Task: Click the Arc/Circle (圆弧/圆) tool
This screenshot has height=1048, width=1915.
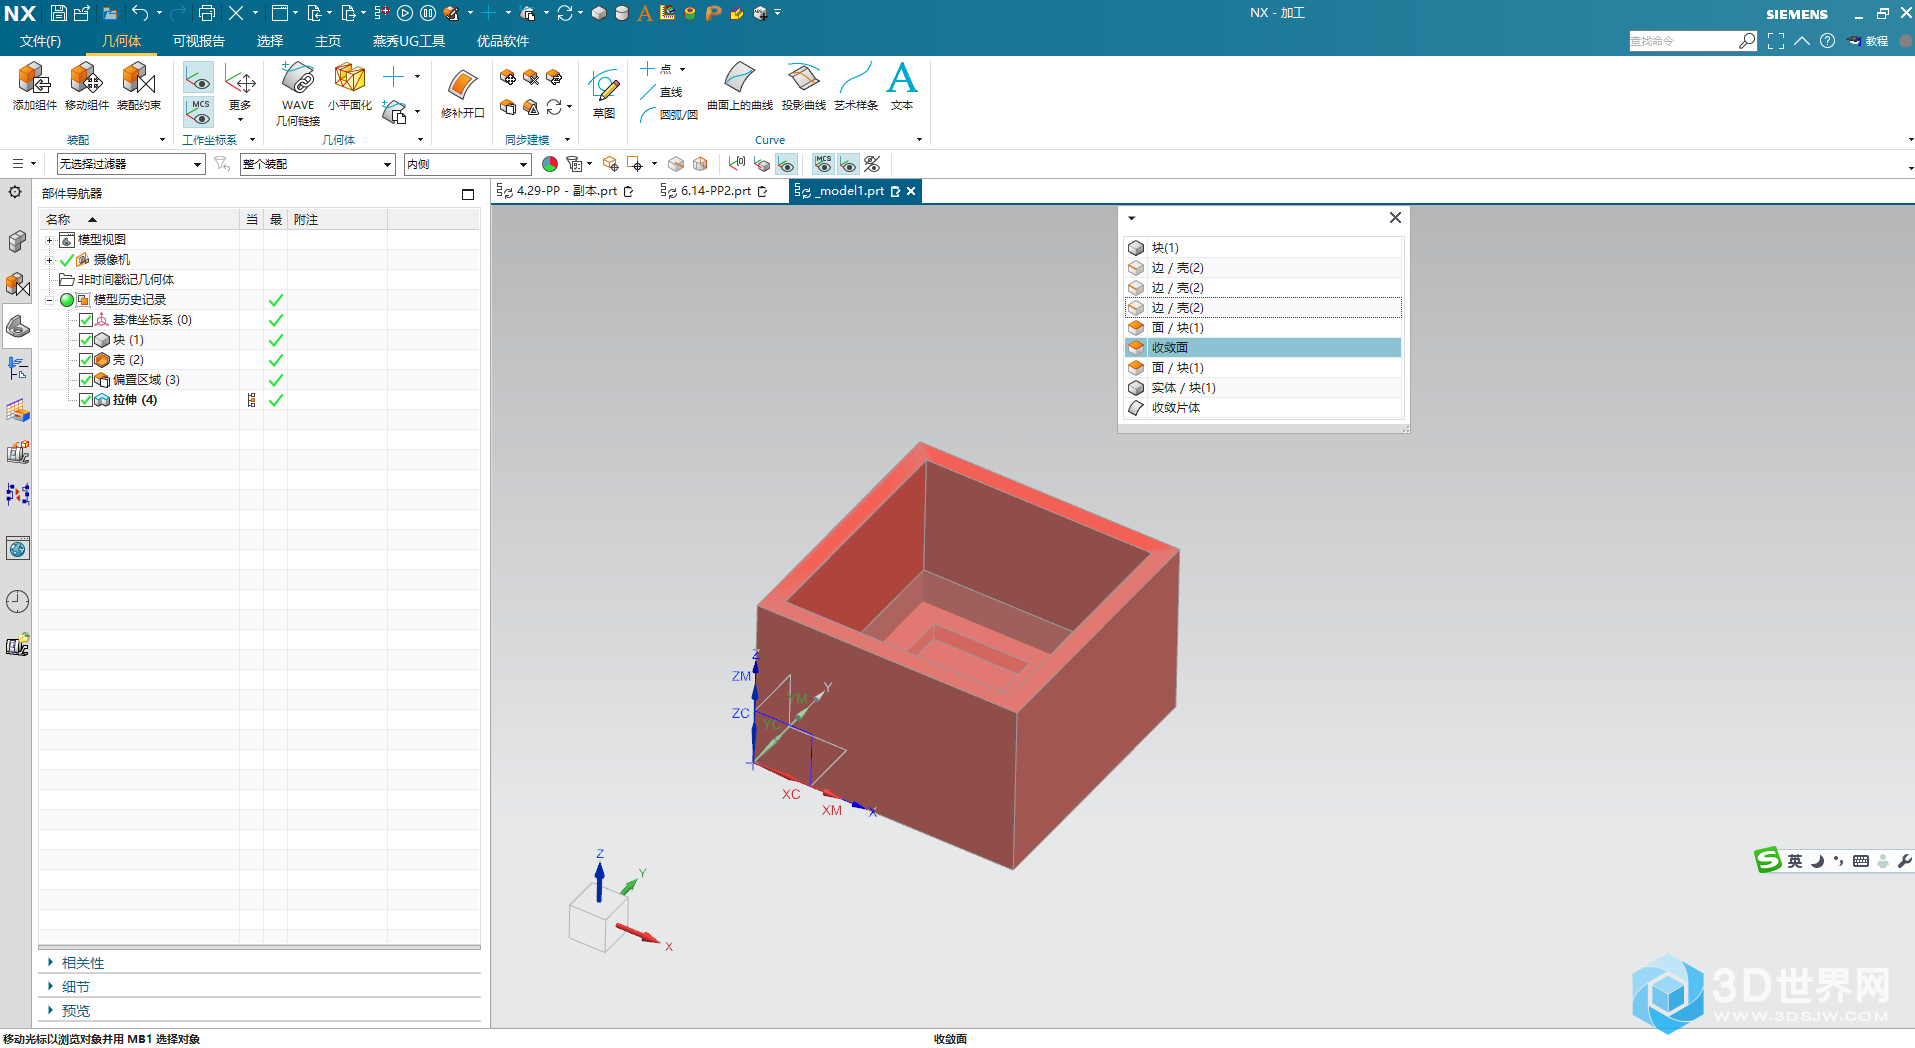Action: [668, 115]
